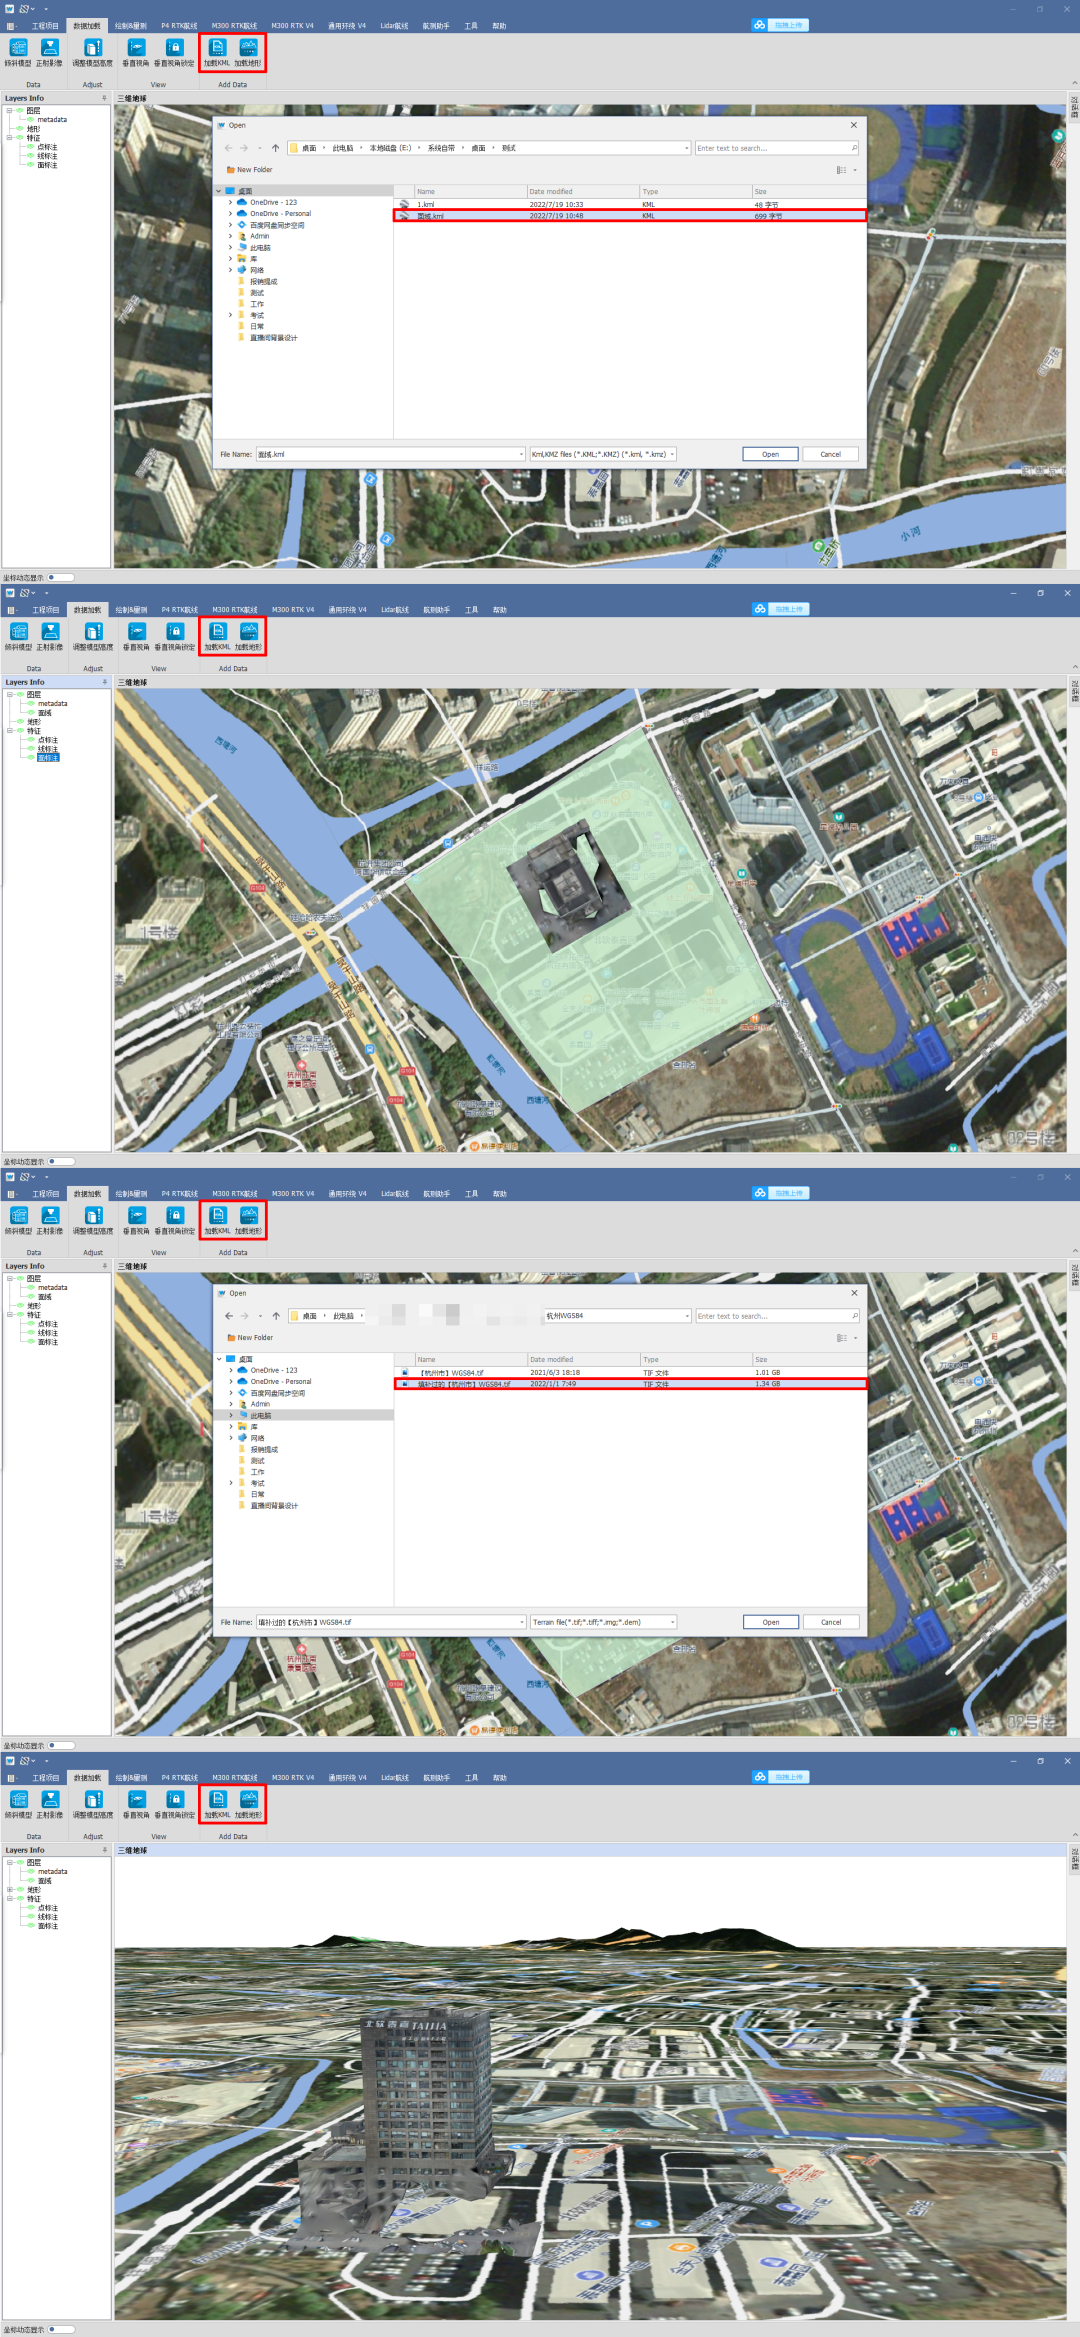Hide metadata layer via eye icon, green-polygon window
The height and width of the screenshot is (2337, 1080).
click(31, 704)
